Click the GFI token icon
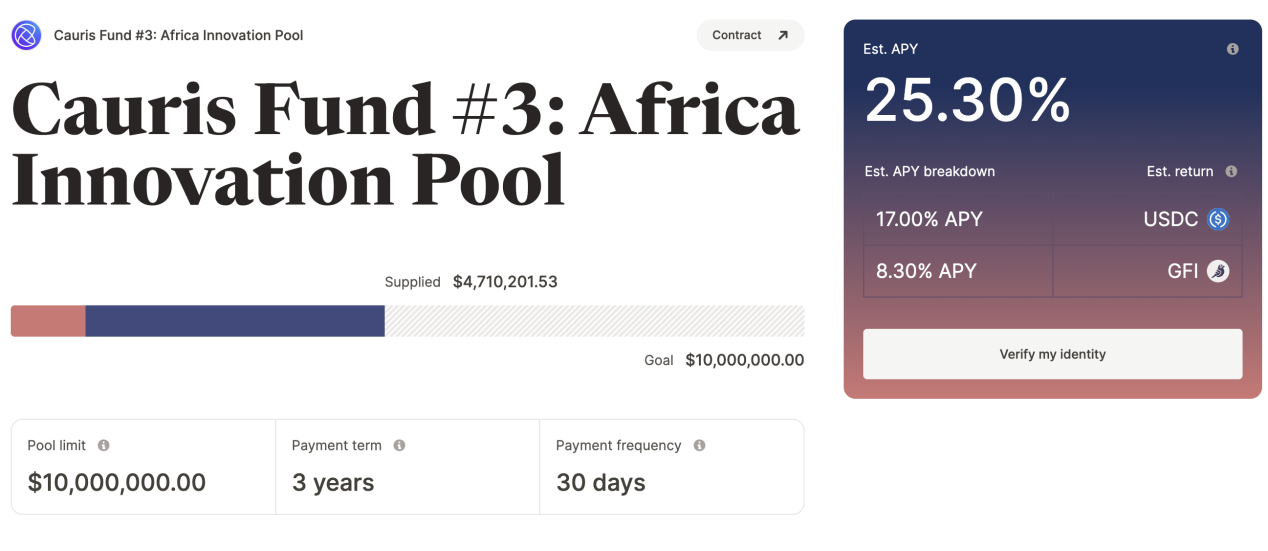This screenshot has width=1268, height=551. pos(1217,271)
